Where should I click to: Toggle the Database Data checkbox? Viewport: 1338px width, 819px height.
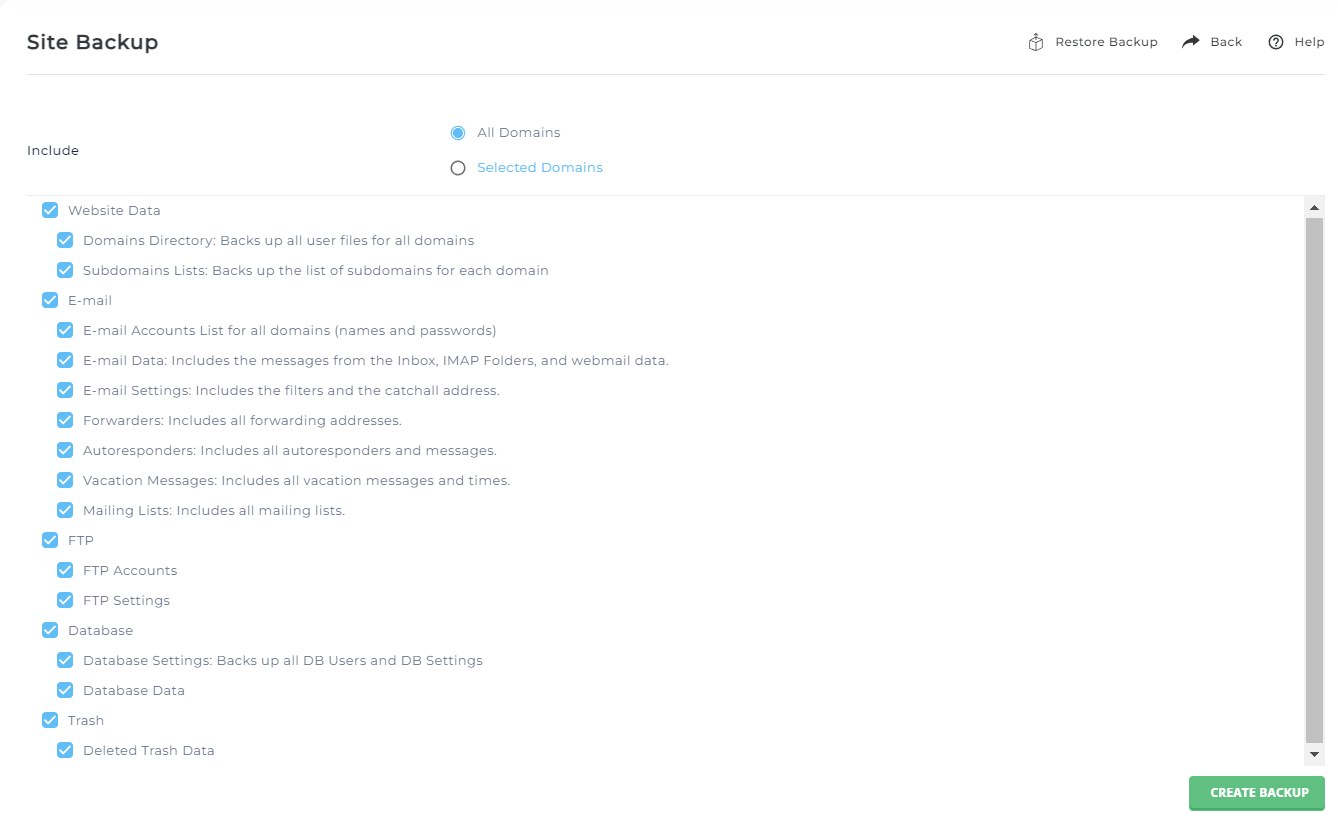point(65,690)
